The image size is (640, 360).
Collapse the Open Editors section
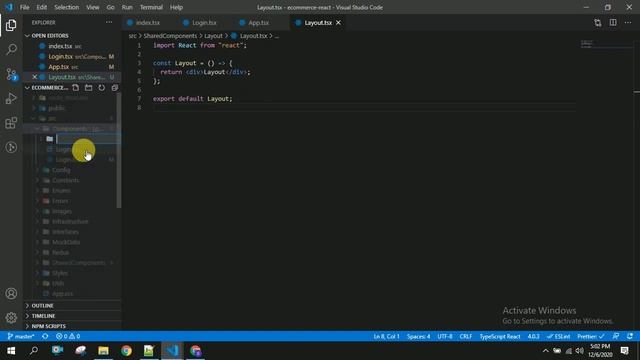point(27,36)
